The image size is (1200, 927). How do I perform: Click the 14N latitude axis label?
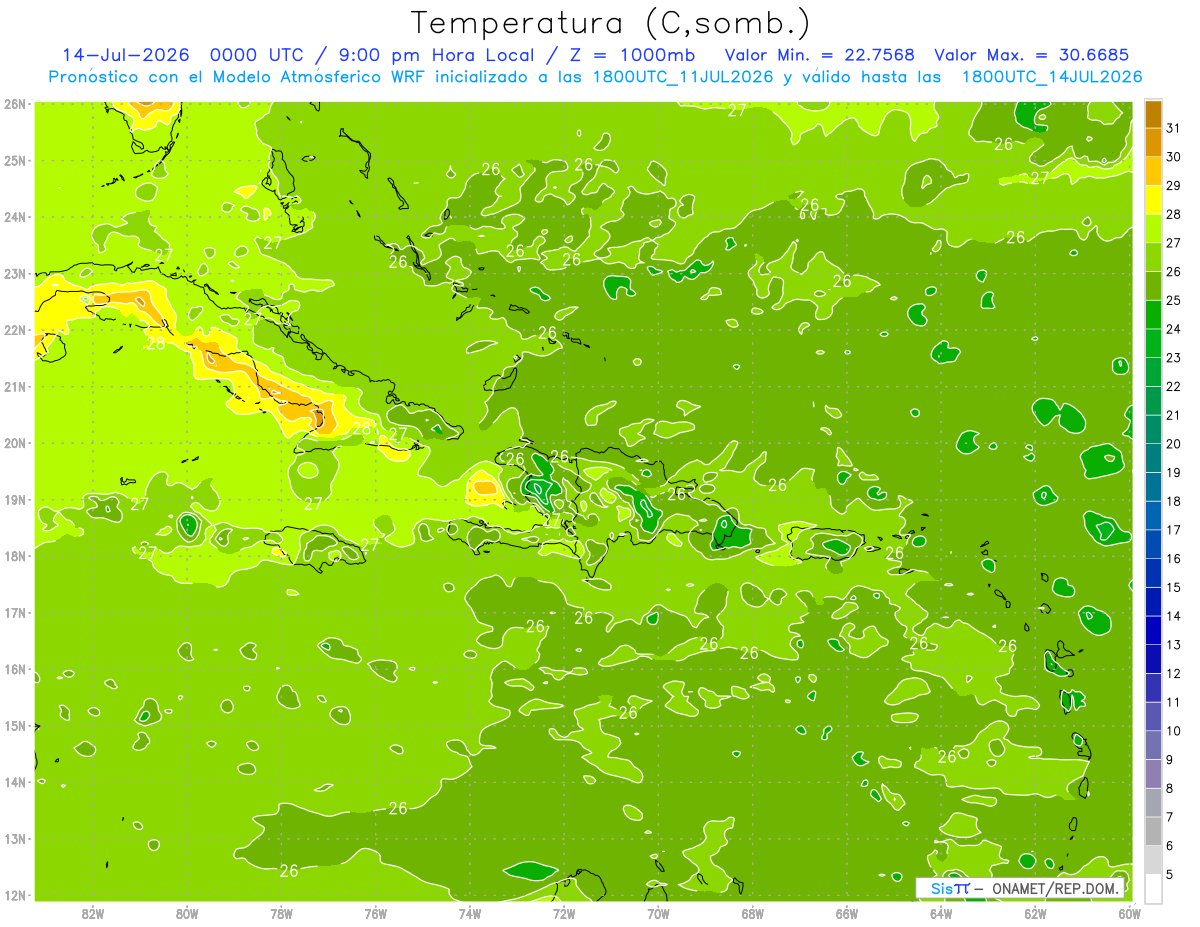tap(14, 782)
